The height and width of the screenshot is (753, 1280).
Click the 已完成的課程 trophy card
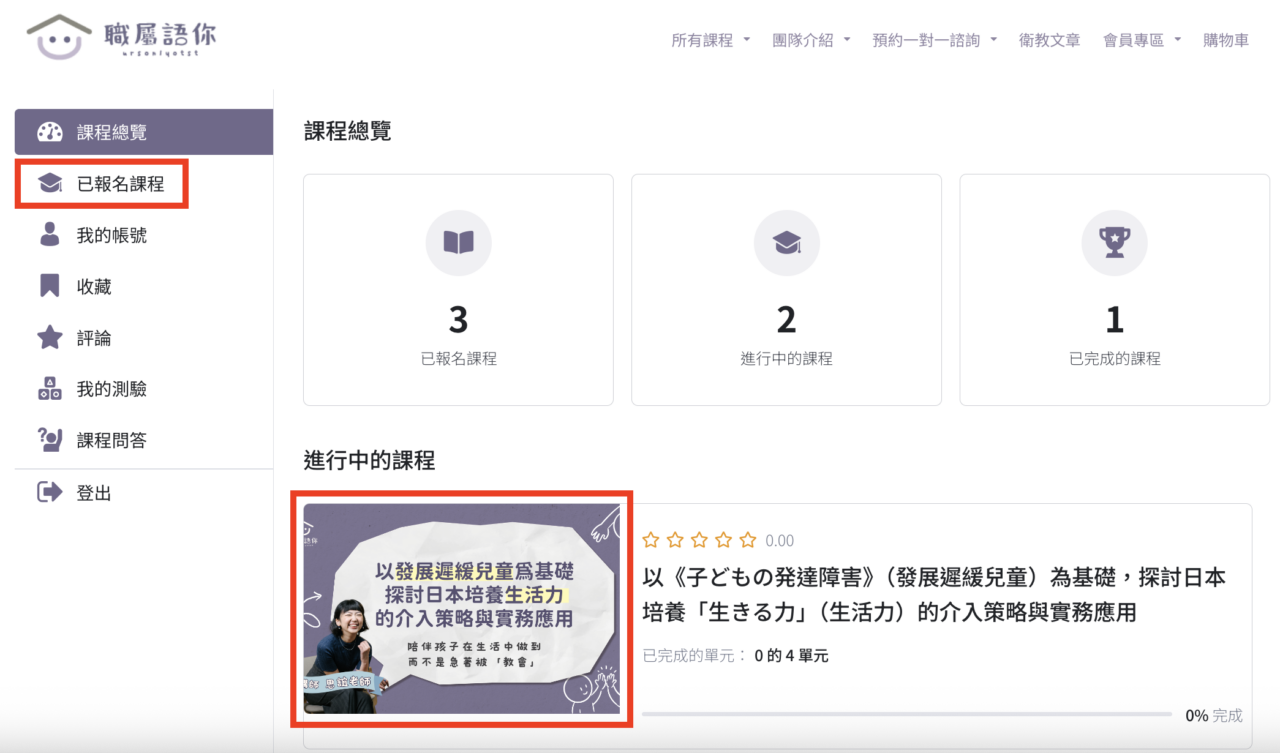tap(1114, 290)
